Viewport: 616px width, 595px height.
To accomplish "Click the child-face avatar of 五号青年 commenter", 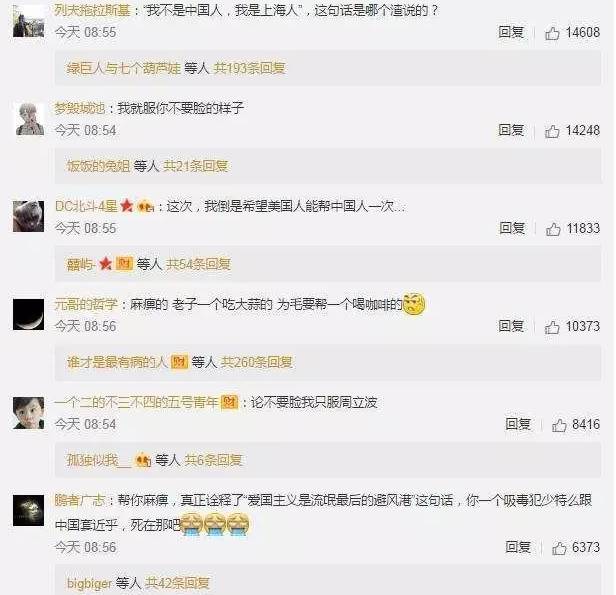I will (28, 413).
